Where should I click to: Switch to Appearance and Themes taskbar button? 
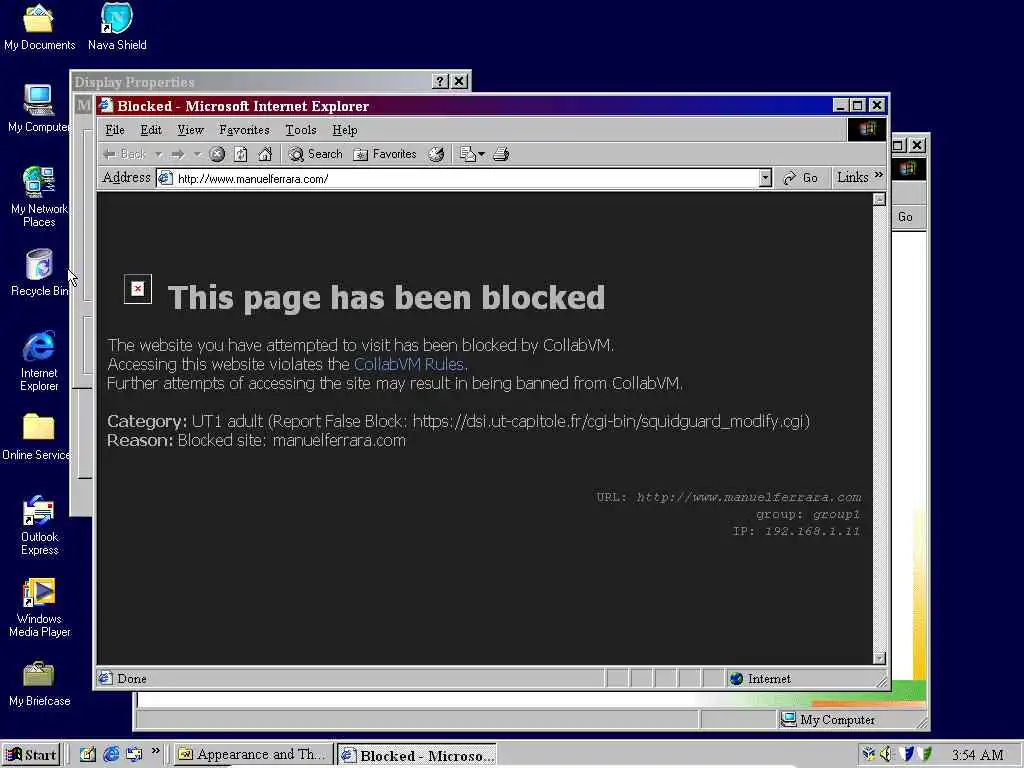point(253,755)
